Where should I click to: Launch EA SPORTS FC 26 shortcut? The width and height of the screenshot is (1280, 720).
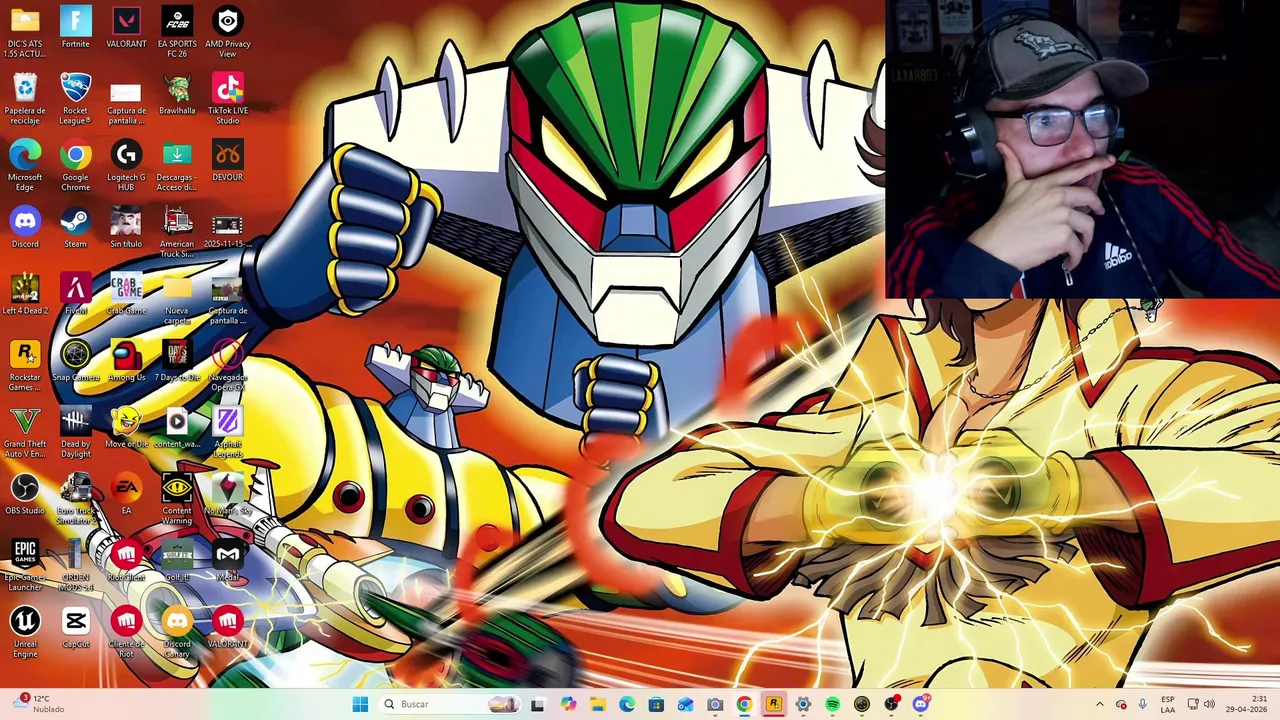pos(177,32)
